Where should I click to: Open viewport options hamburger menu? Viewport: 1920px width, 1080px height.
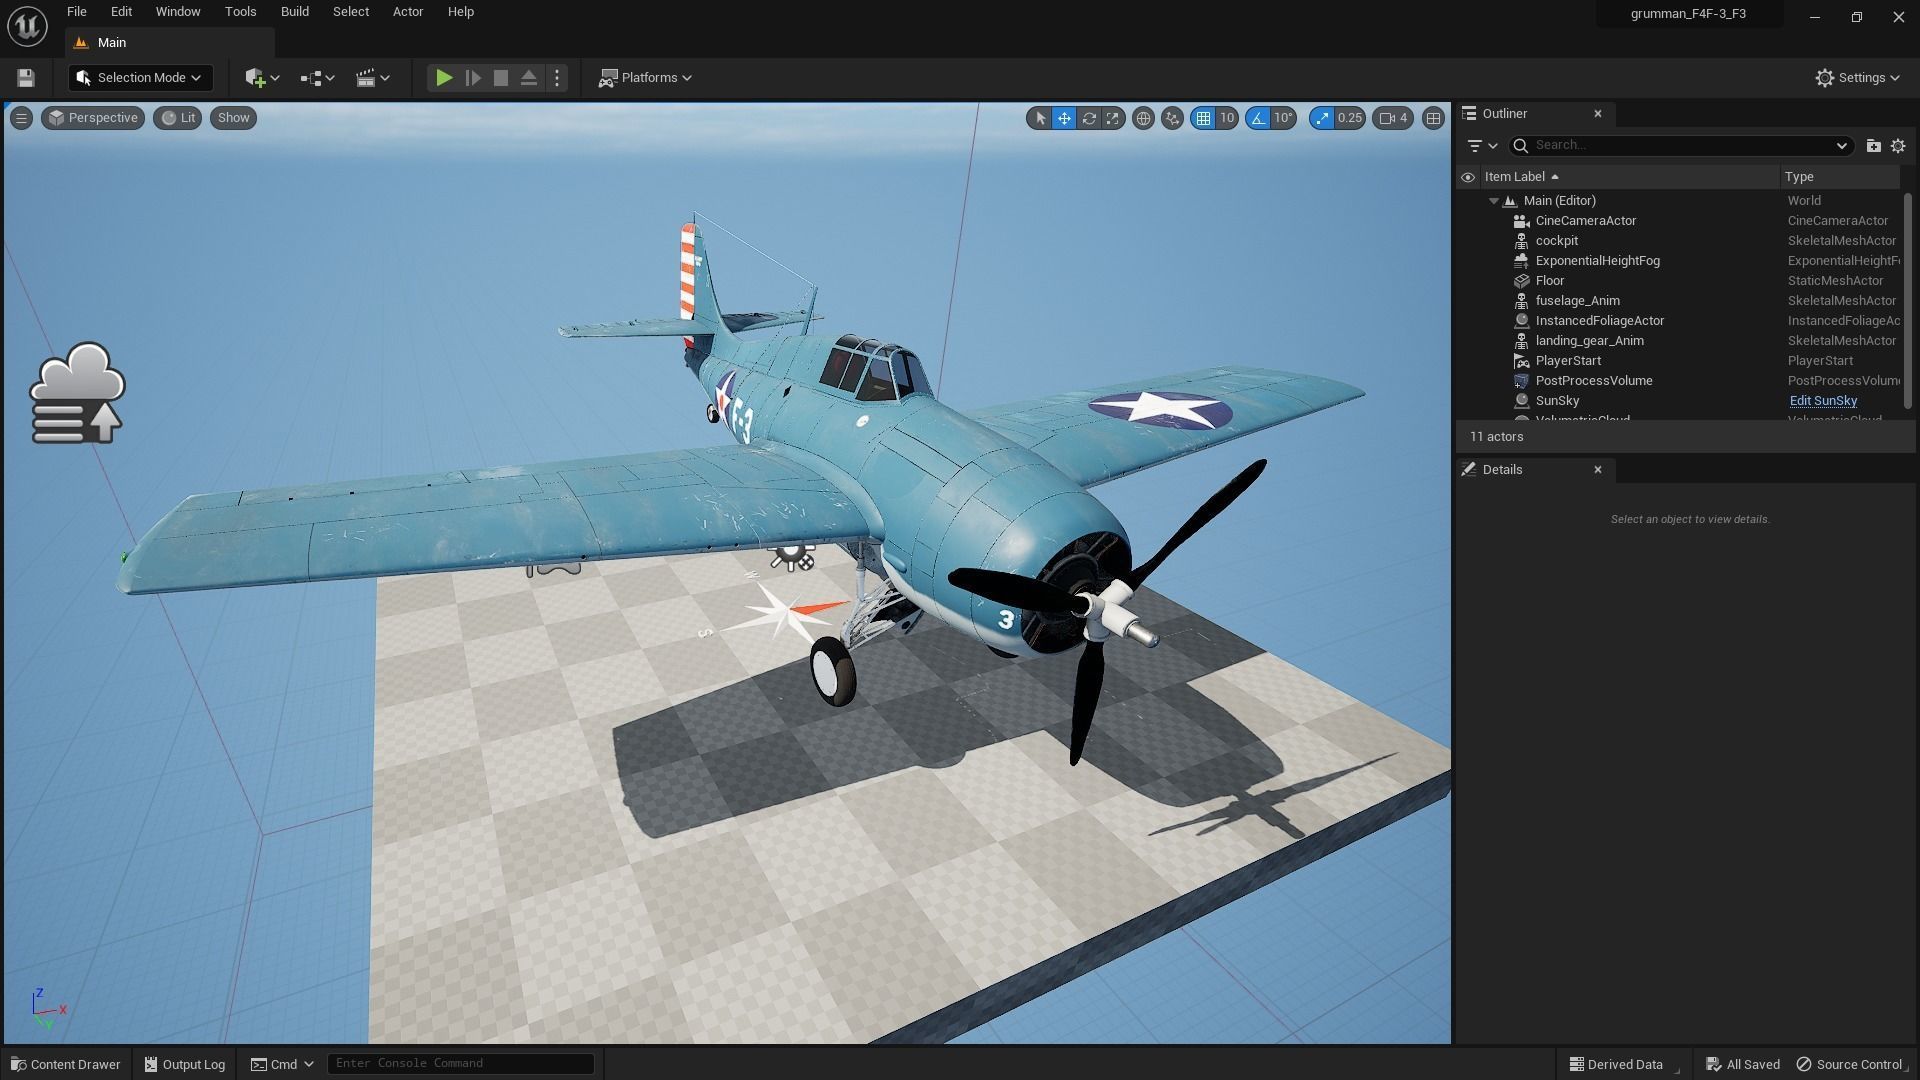(x=21, y=118)
